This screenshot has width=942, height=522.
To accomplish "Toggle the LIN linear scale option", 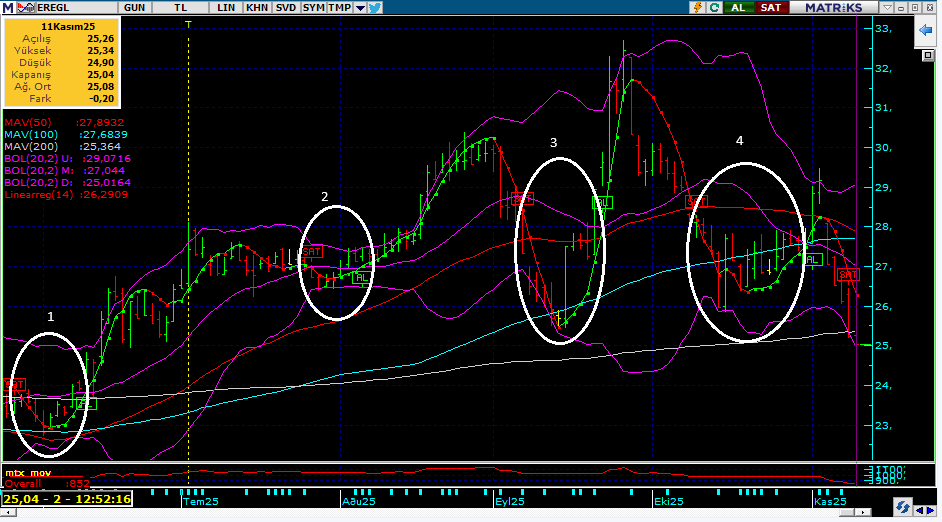I will pyautogui.click(x=227, y=7).
